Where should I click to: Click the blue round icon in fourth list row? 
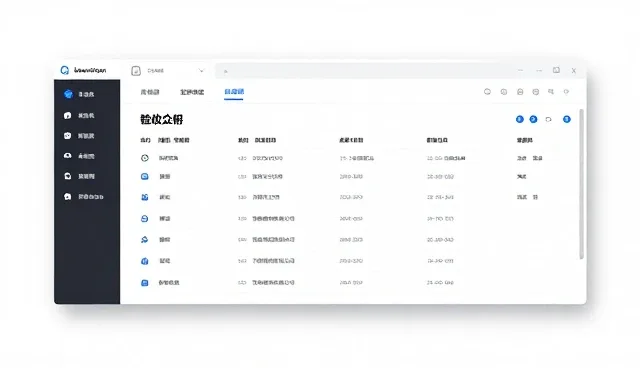click(x=144, y=219)
